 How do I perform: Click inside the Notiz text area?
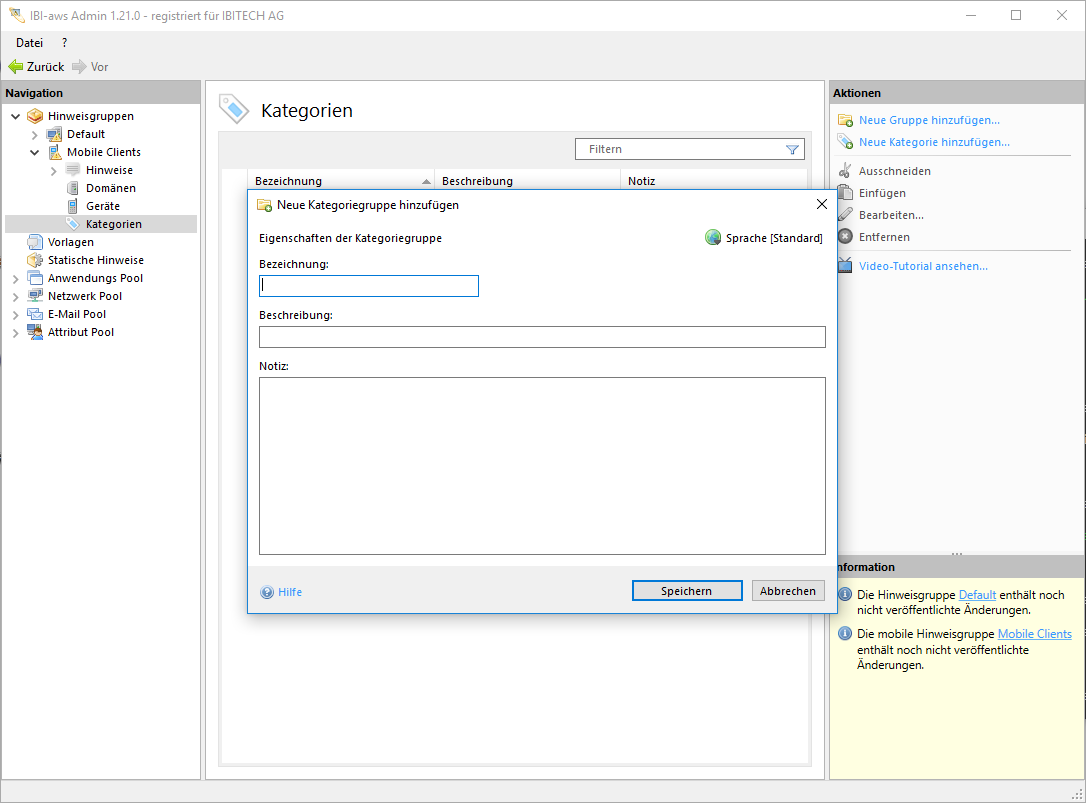(542, 465)
